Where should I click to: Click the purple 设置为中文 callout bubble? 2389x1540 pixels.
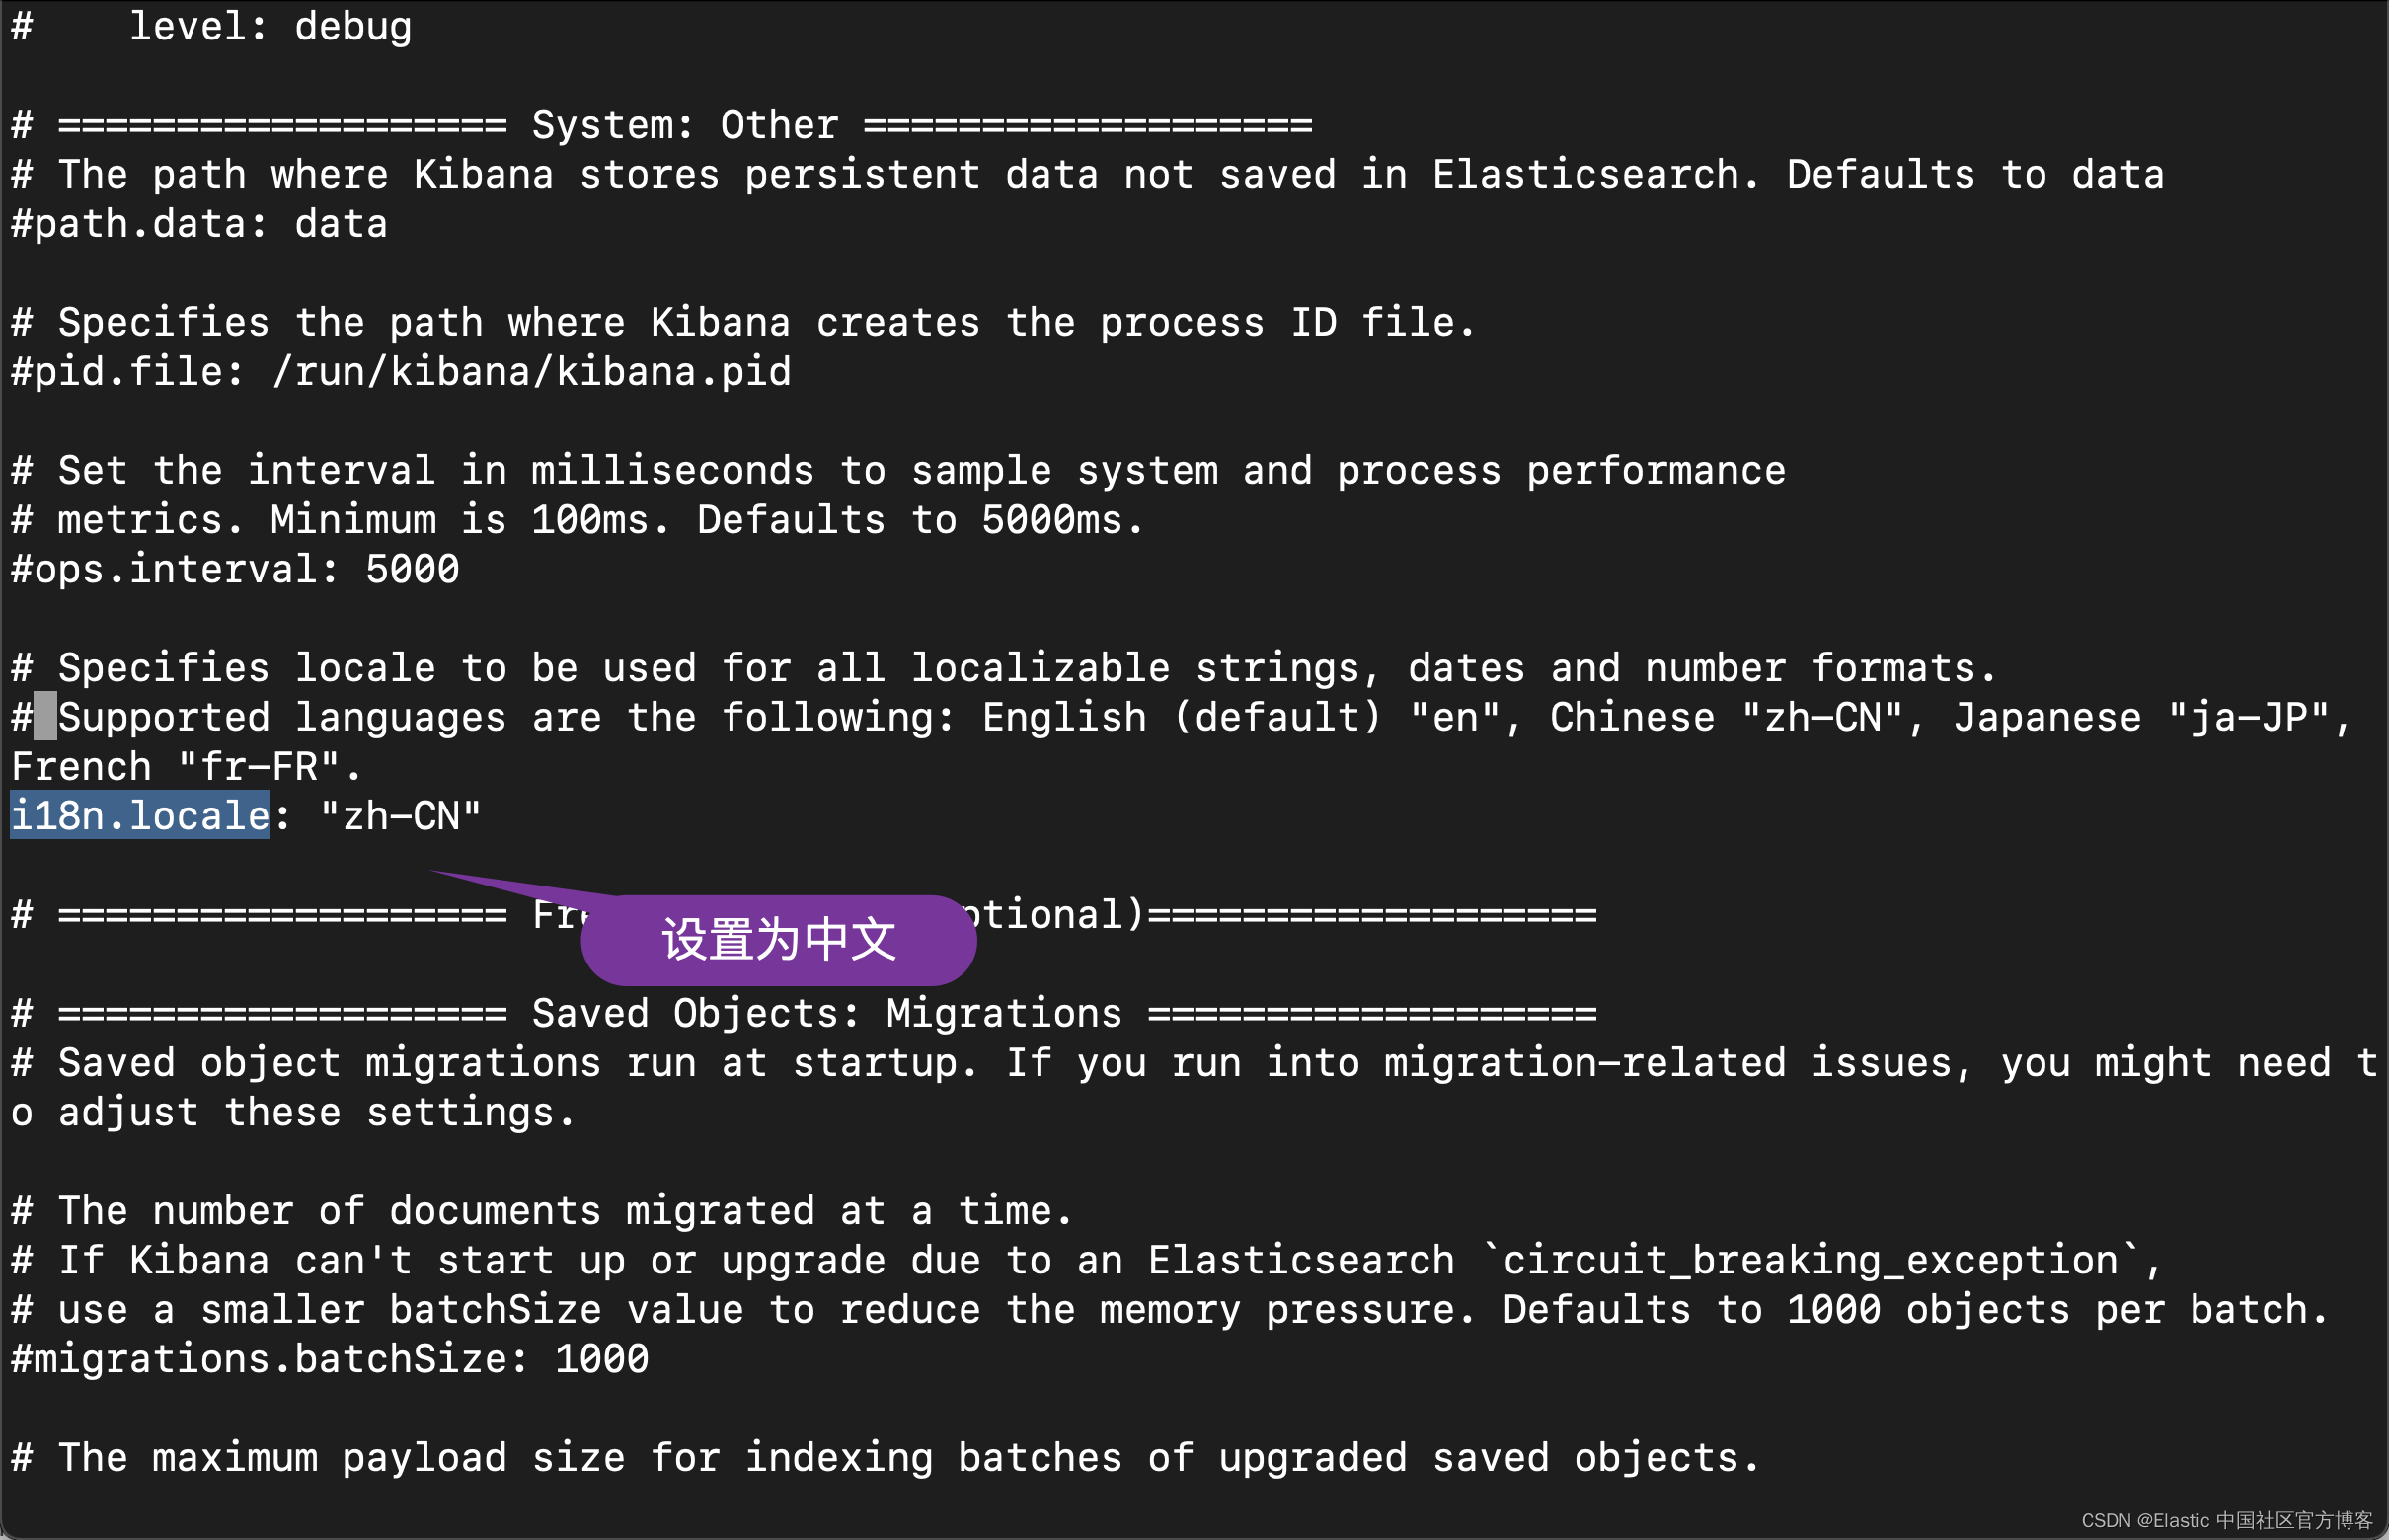[x=778, y=939]
